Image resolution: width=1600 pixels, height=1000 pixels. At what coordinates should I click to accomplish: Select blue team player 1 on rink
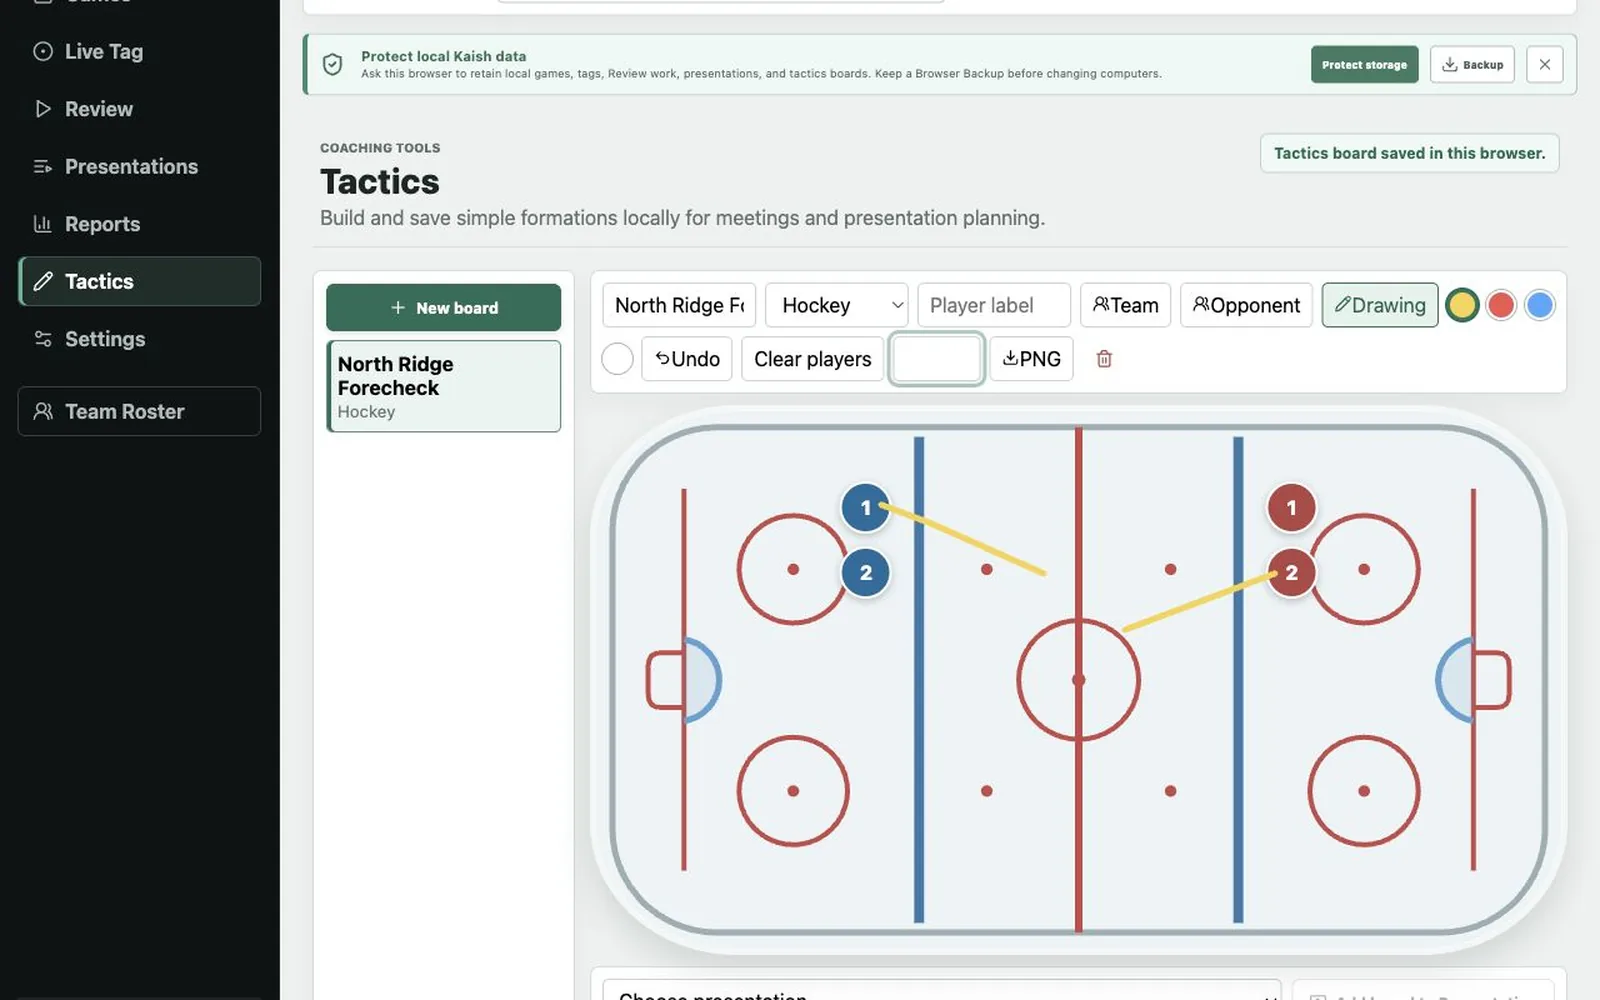[x=866, y=508]
